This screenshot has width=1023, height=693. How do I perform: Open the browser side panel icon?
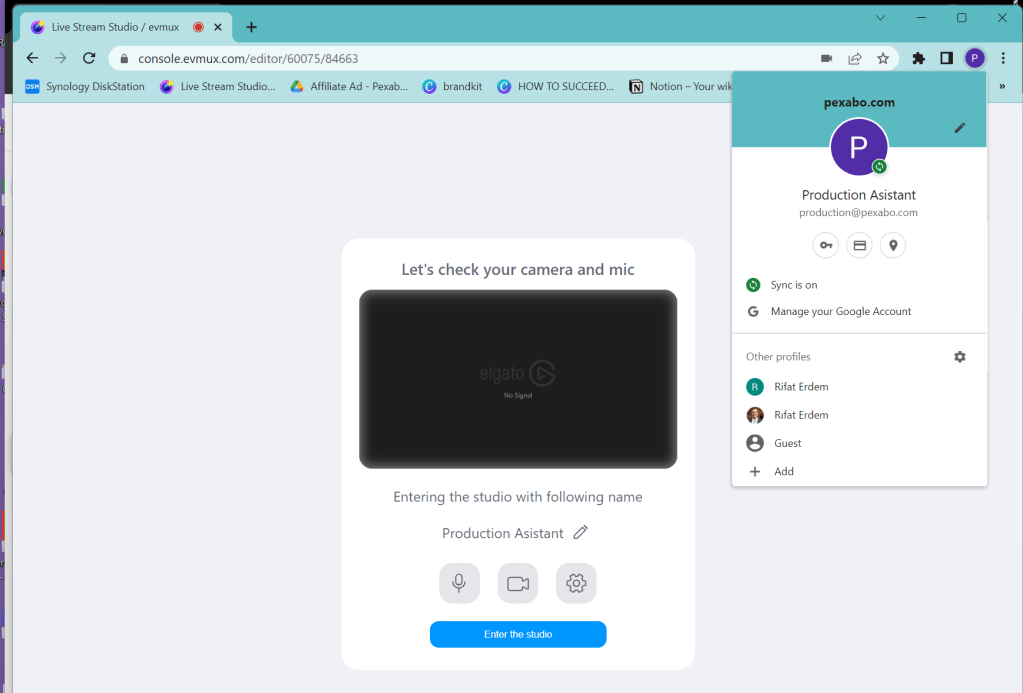(947, 59)
